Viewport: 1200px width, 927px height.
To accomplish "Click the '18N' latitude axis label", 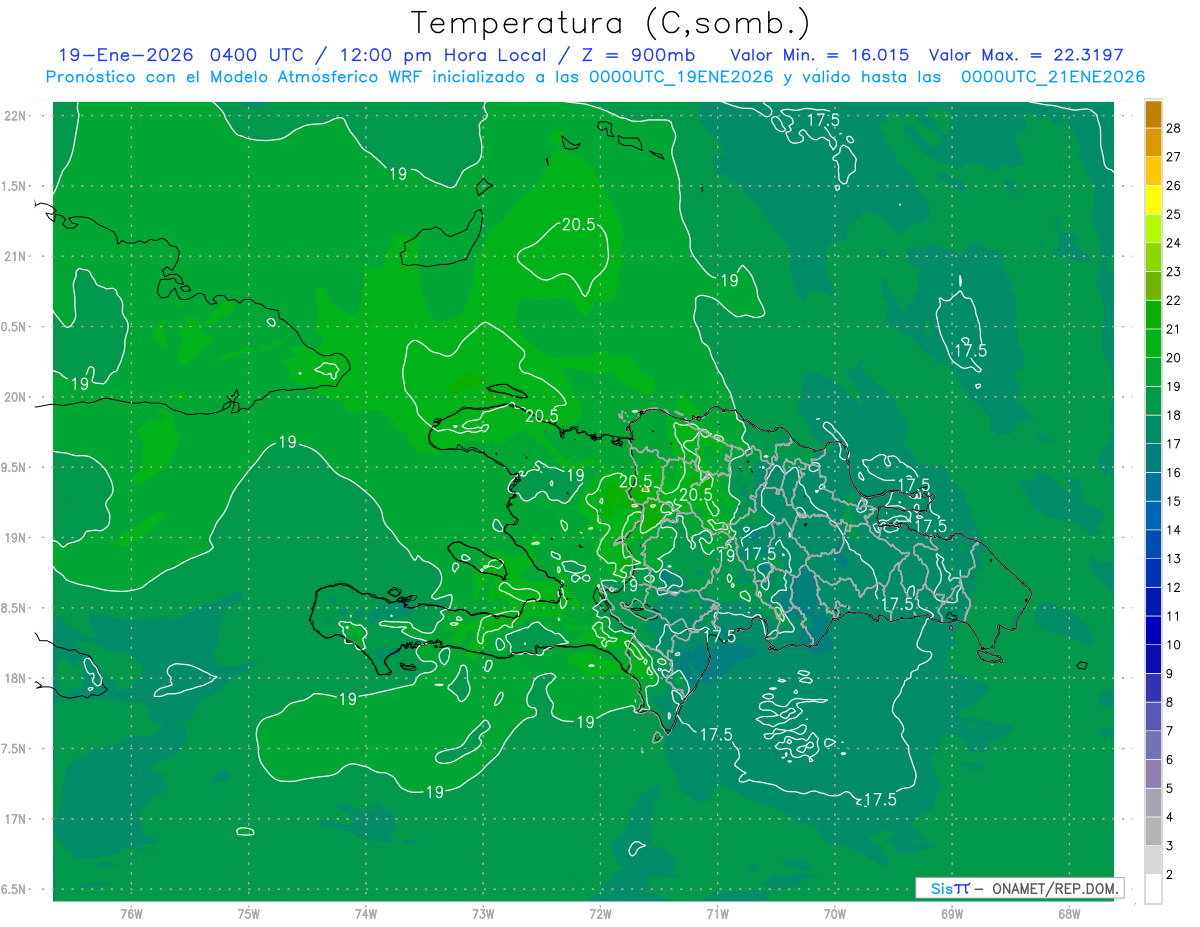I will pos(17,679).
